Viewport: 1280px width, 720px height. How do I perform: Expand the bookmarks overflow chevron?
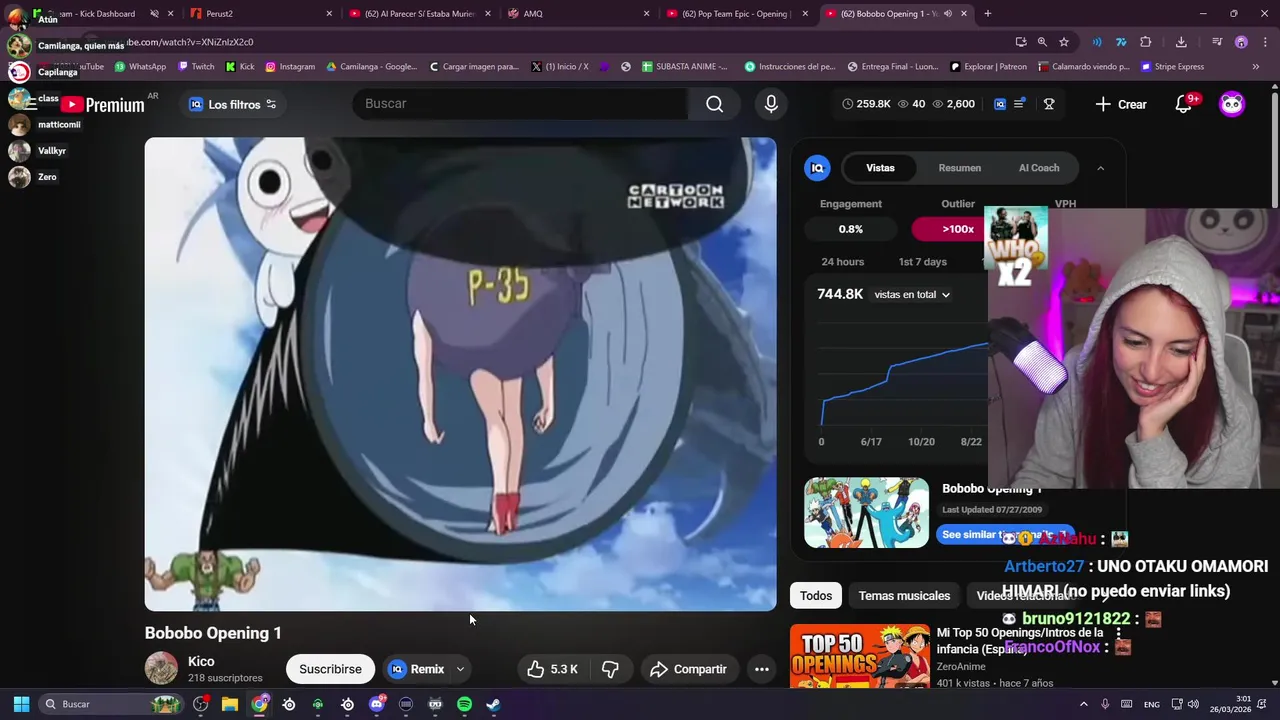click(x=1256, y=67)
